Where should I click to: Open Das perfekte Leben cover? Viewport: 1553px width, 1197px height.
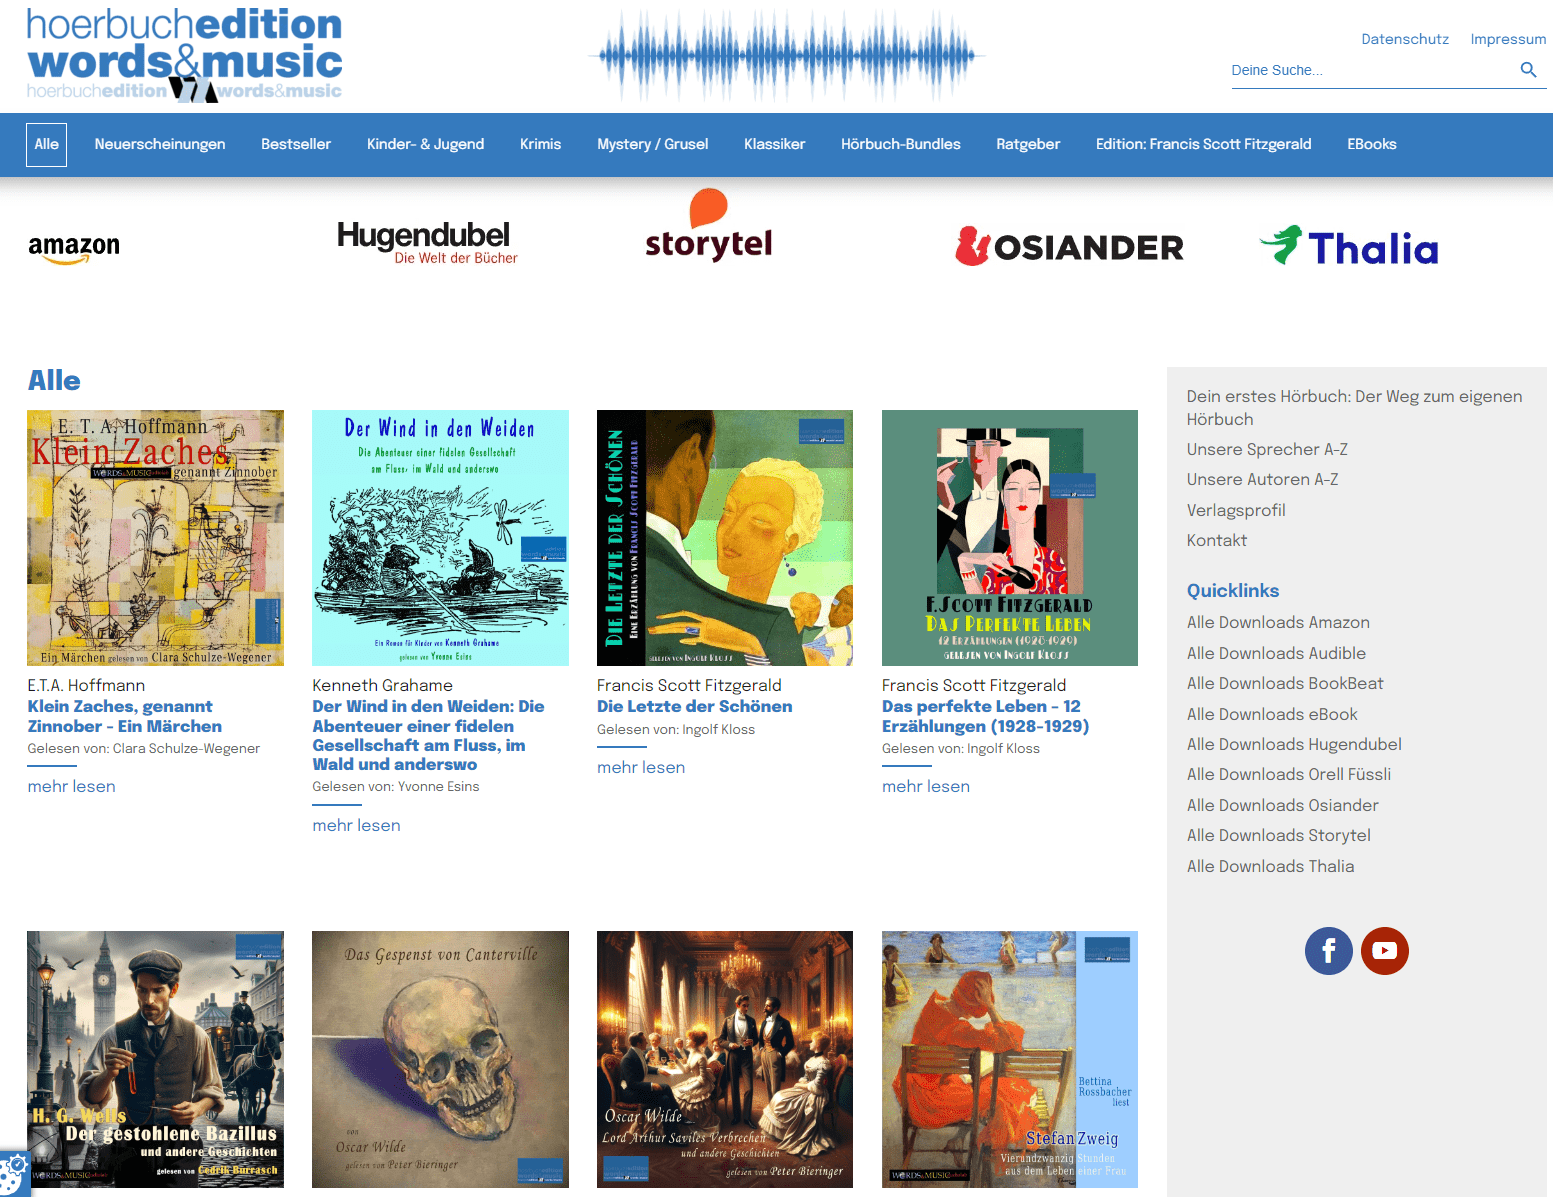point(1010,538)
